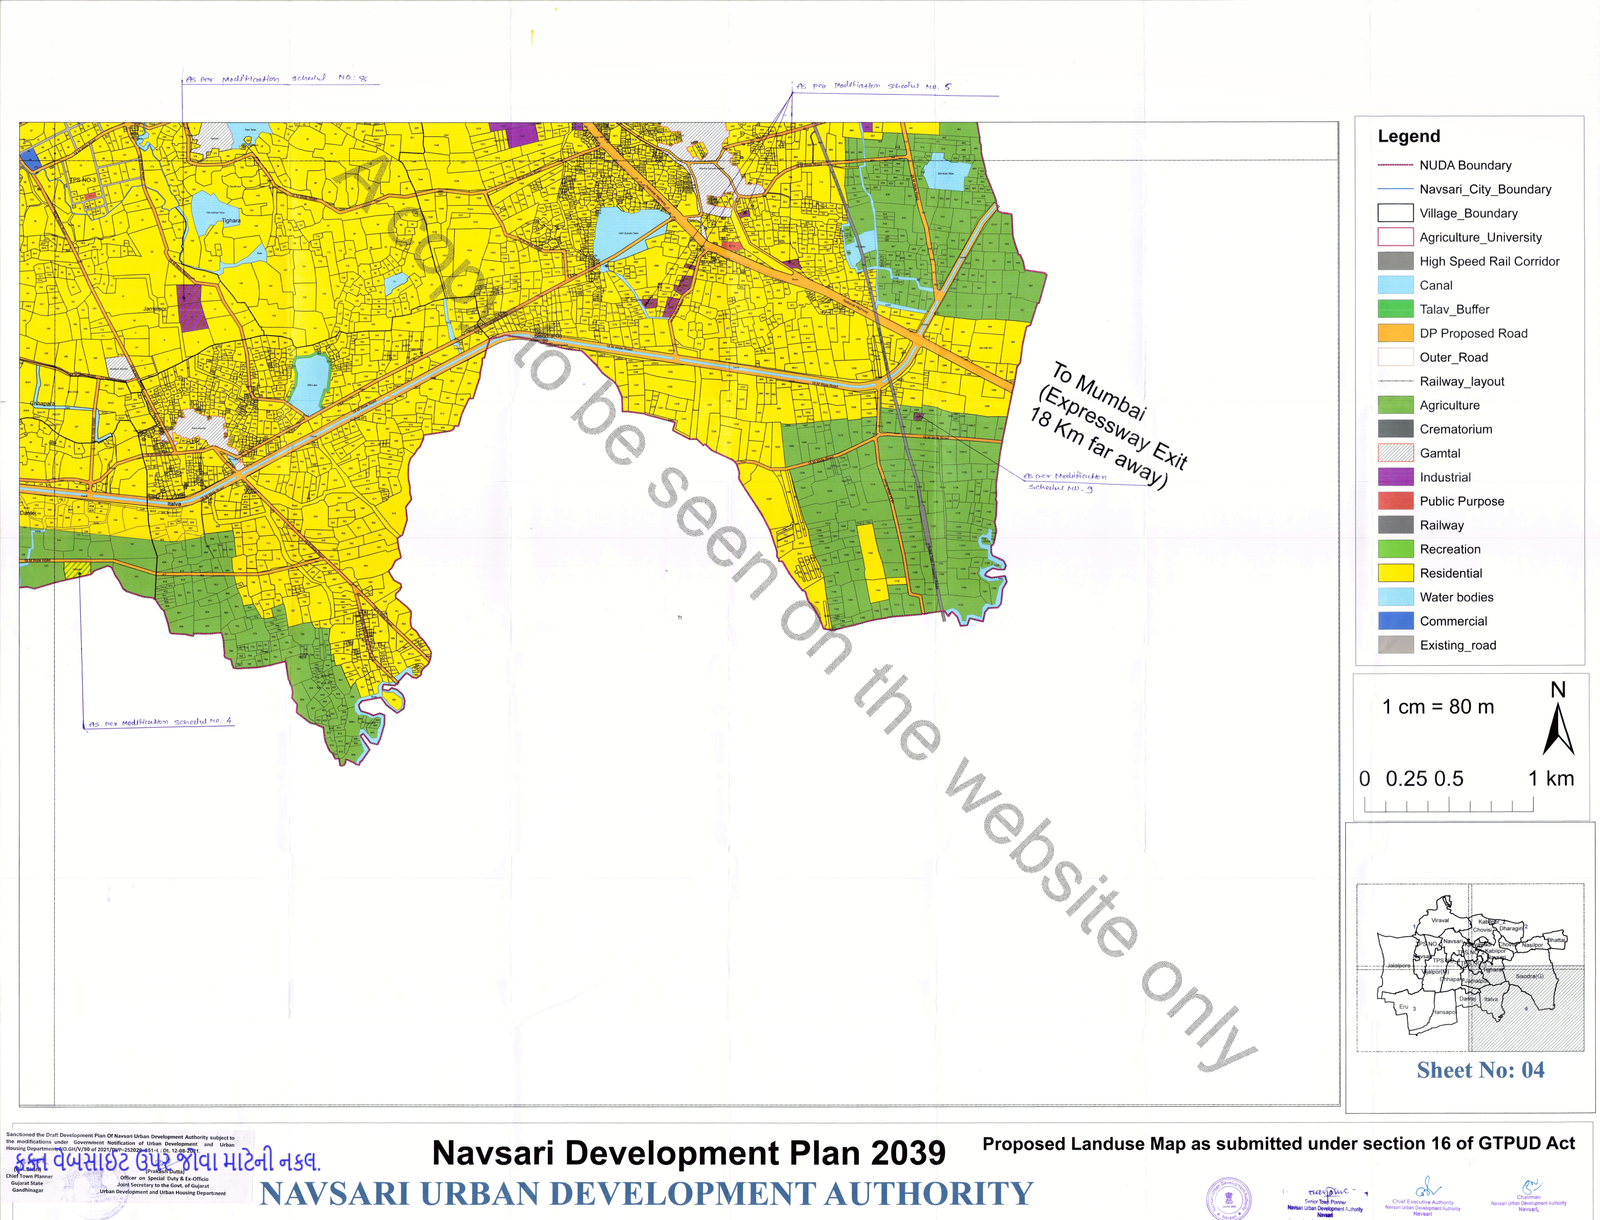Pick the High Speed Rail Corridor swatch
The image size is (1600, 1220).
pyautogui.click(x=1395, y=261)
